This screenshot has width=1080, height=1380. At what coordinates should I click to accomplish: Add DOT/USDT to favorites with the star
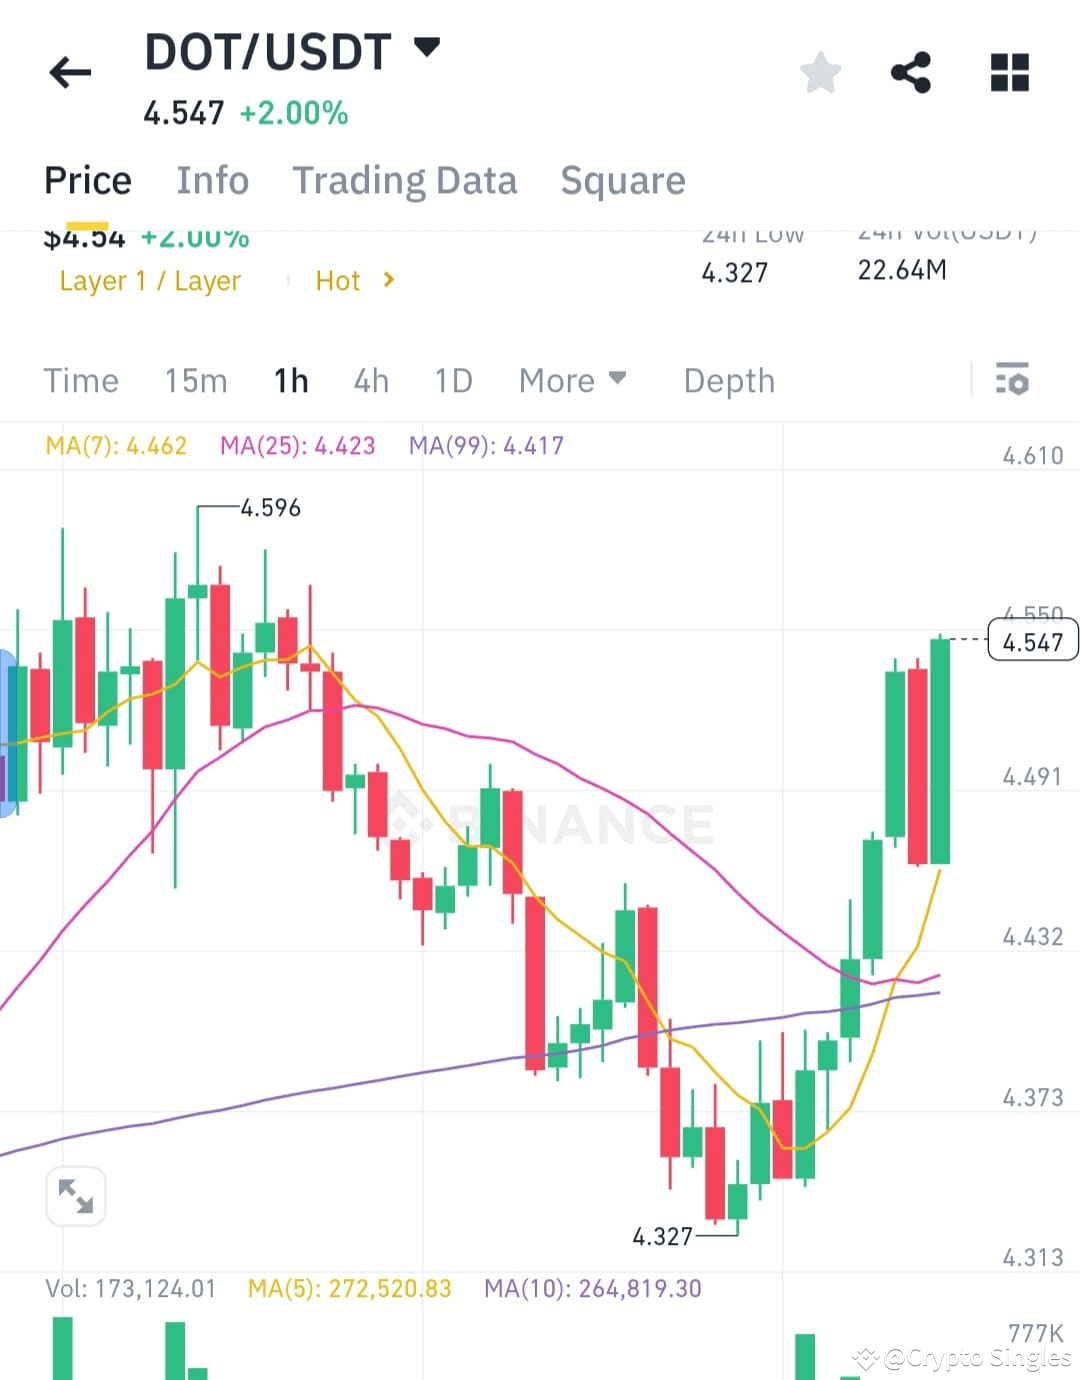821,72
